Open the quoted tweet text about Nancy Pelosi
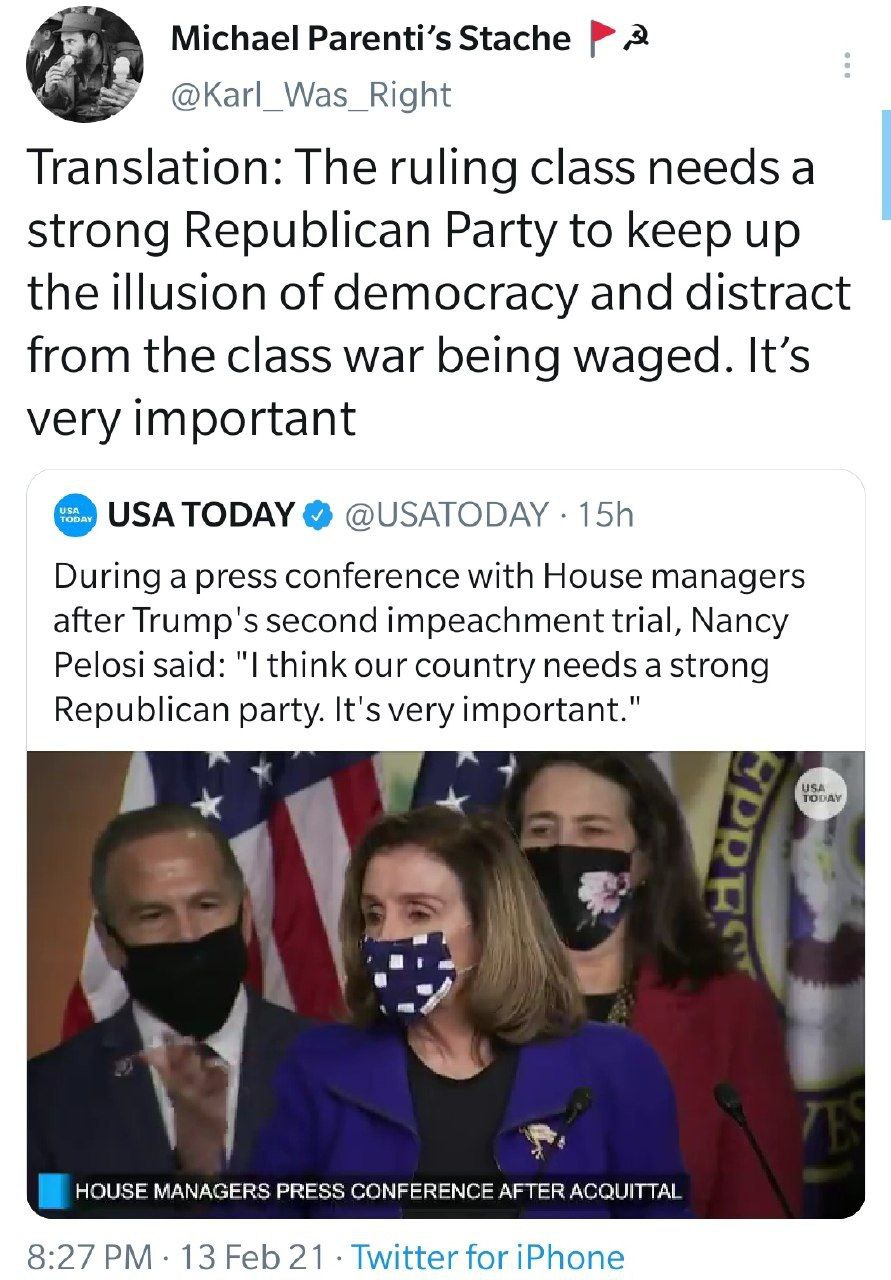Screen dimensions: 891x1280 pos(430,643)
